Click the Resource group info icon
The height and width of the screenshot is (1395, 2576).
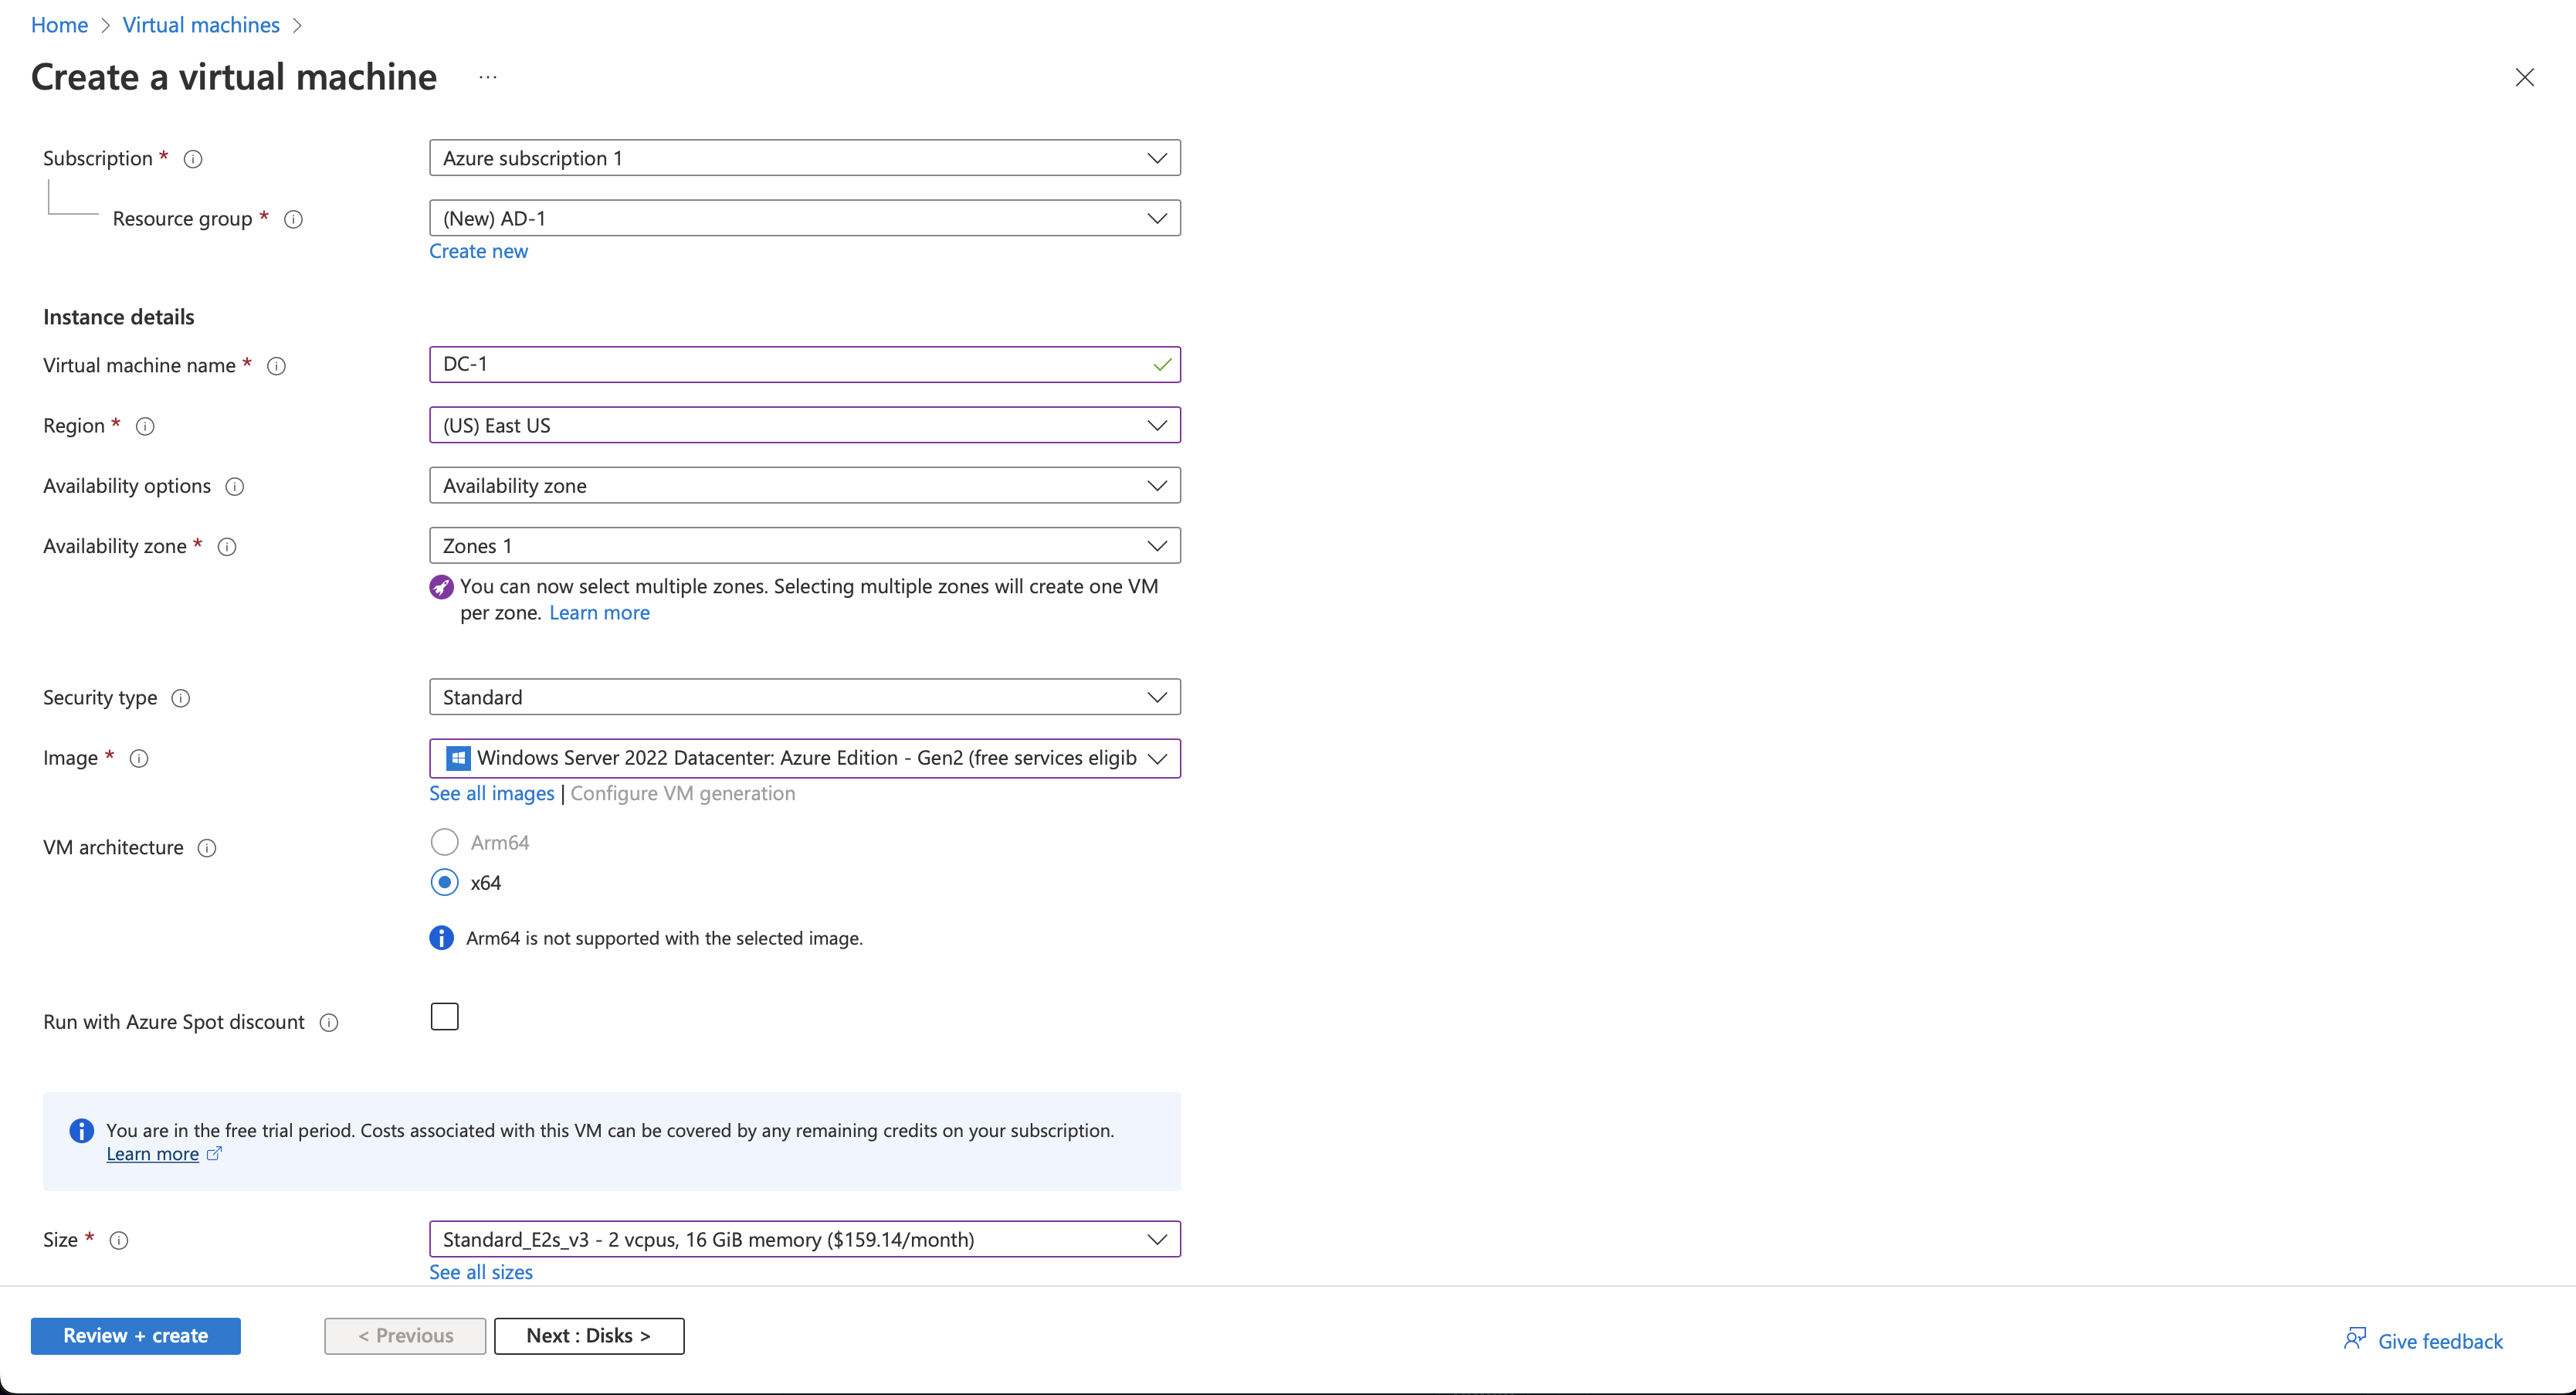point(293,219)
